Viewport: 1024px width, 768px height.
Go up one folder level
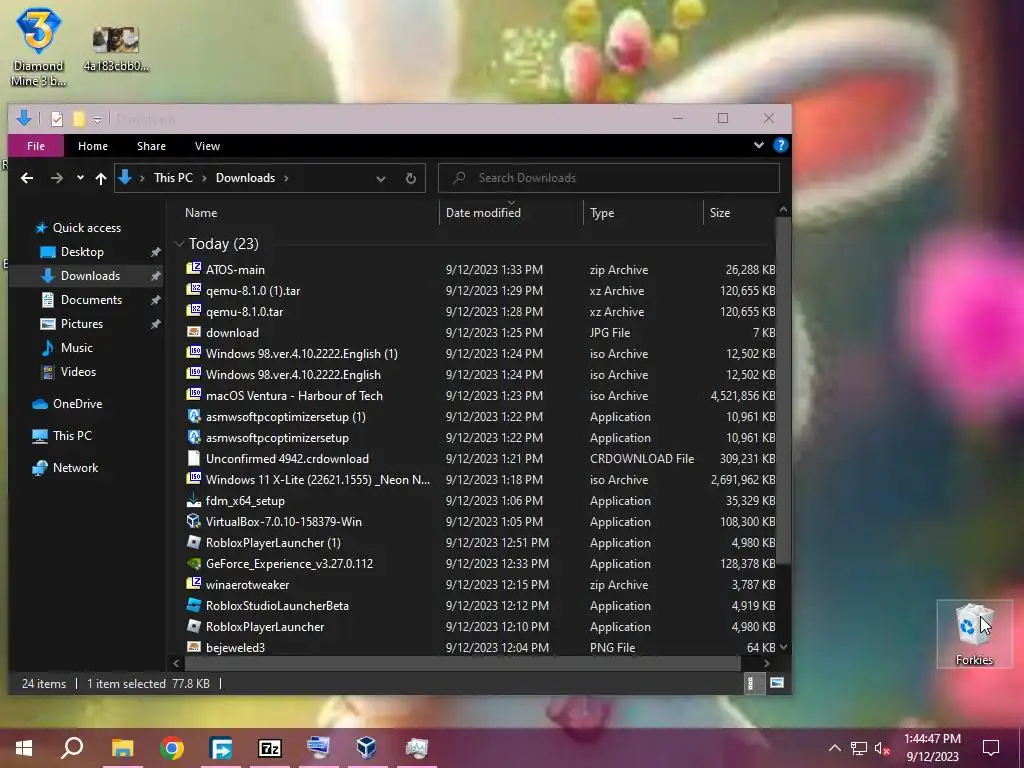[x=101, y=178]
